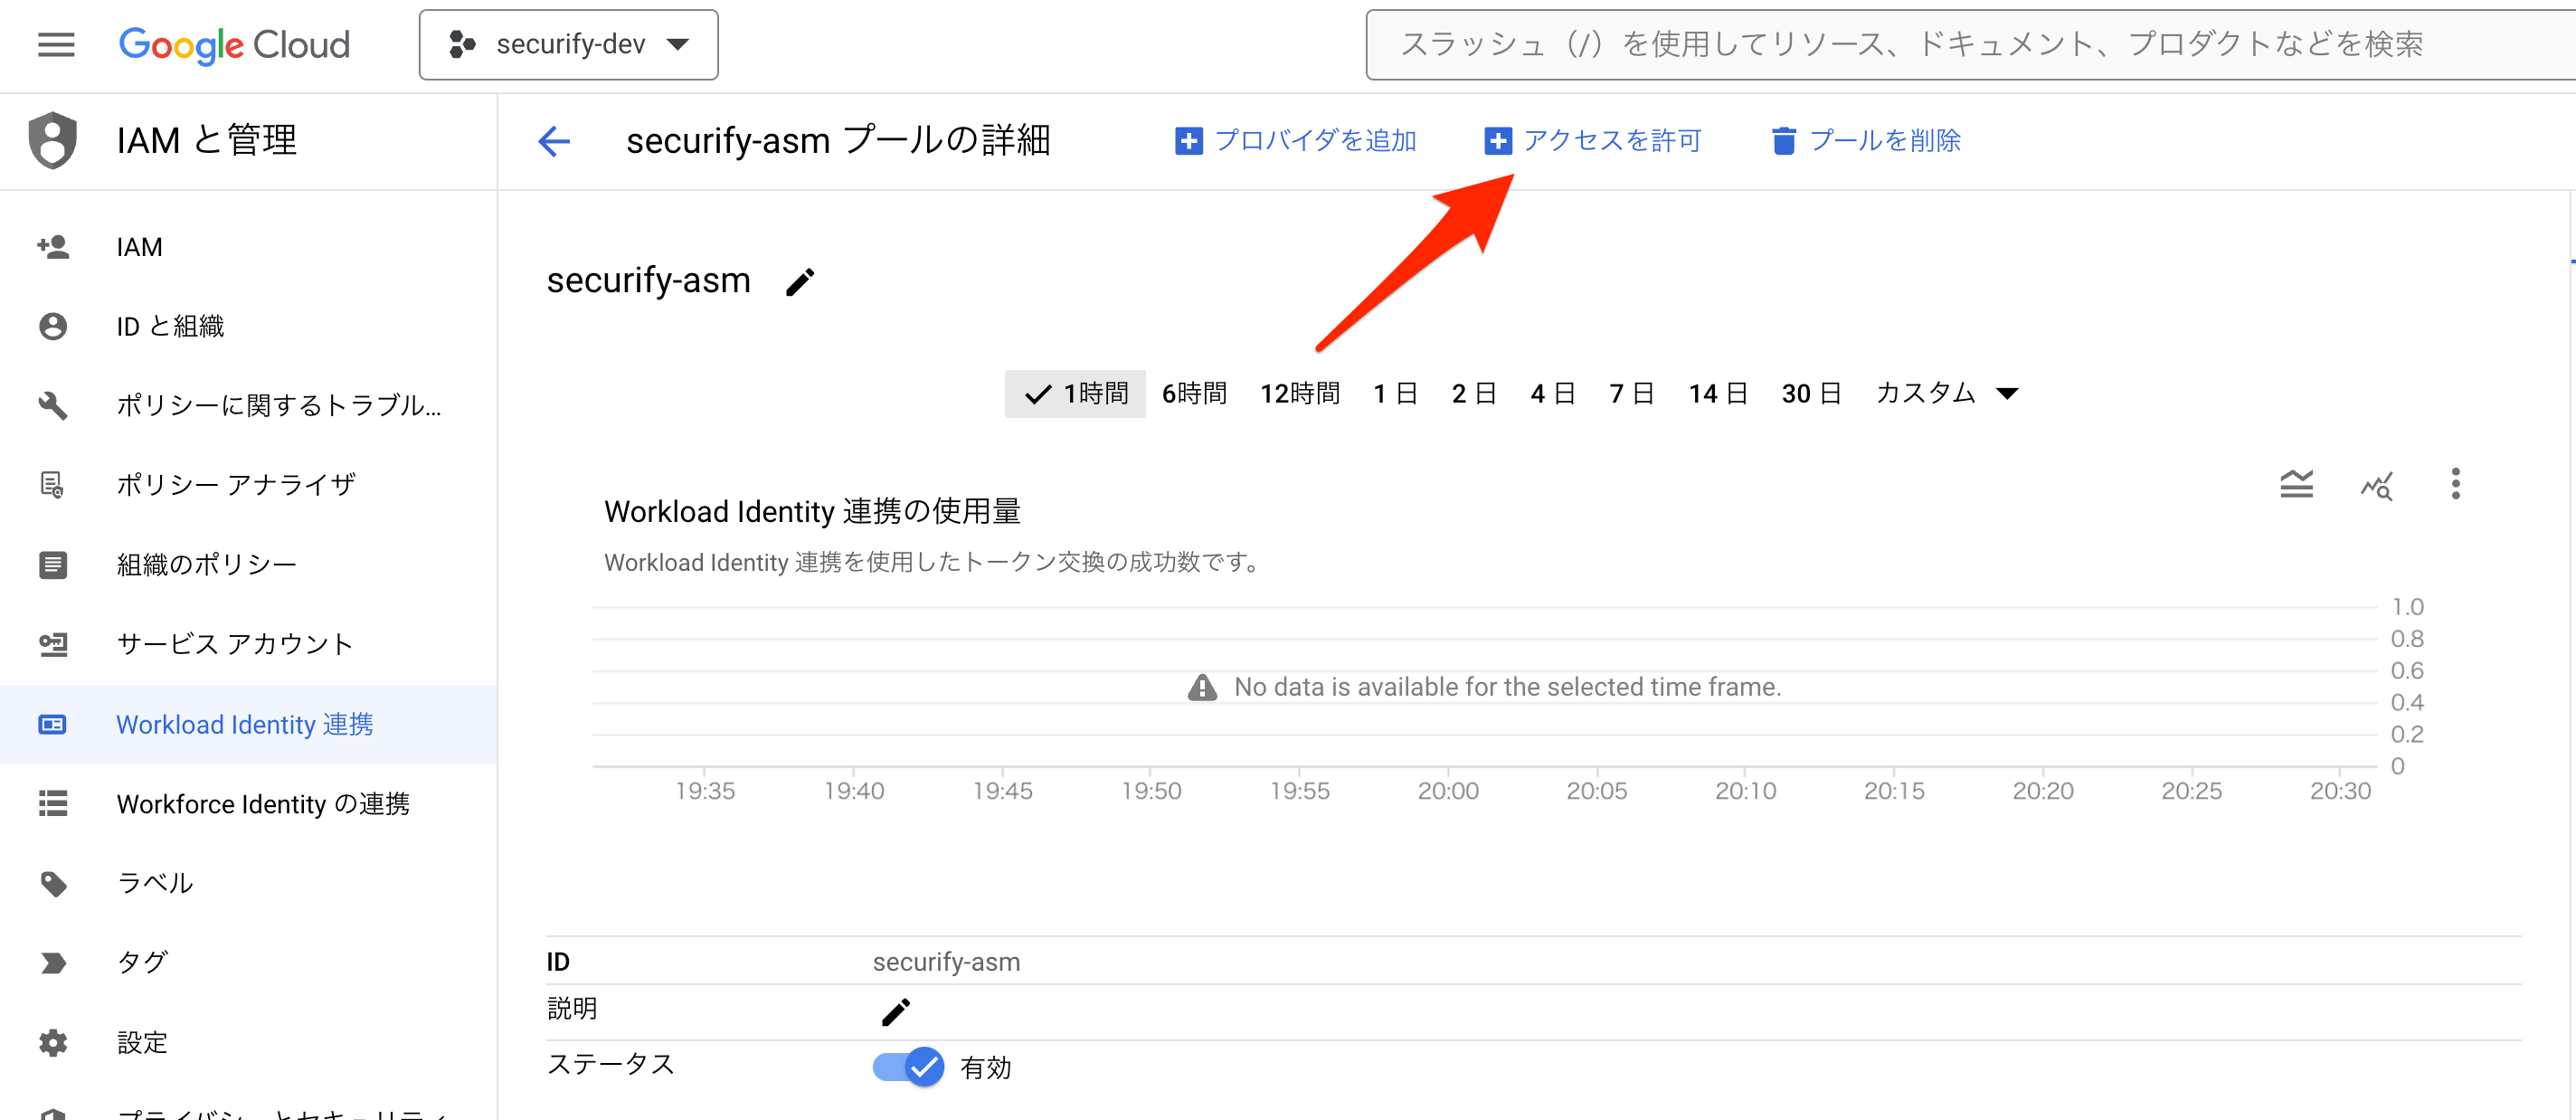Open ポリシー アナライザ in the sidebar
This screenshot has width=2576, height=1120.
(x=248, y=485)
